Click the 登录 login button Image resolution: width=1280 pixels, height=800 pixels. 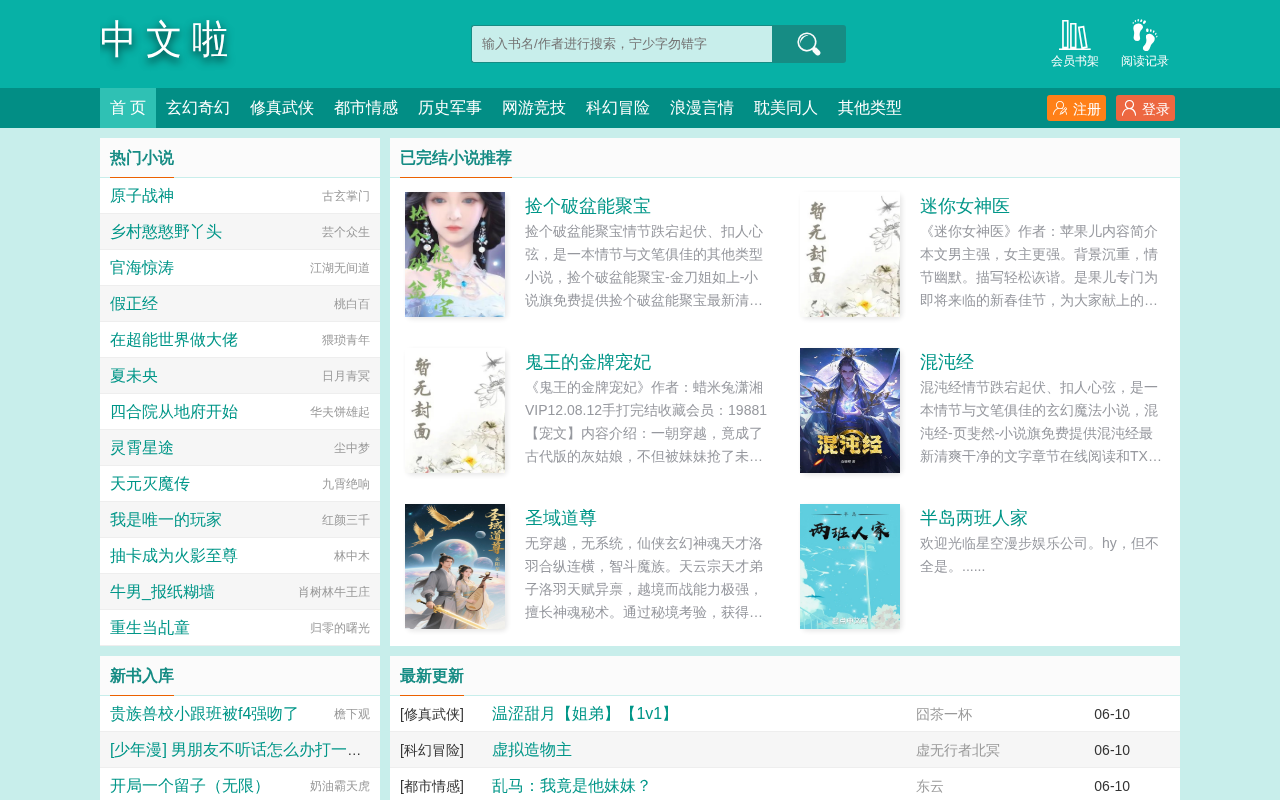[1145, 108]
